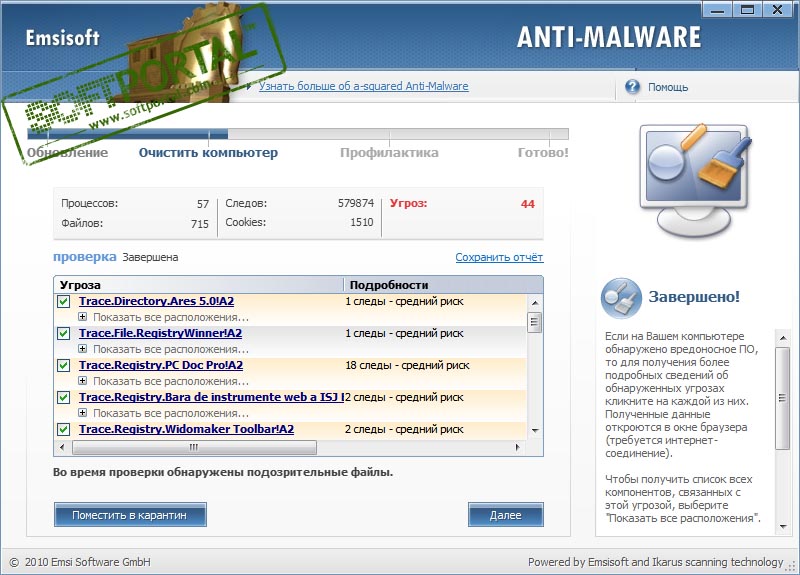Click threat list scroll right arrow

pyautogui.click(x=518, y=447)
